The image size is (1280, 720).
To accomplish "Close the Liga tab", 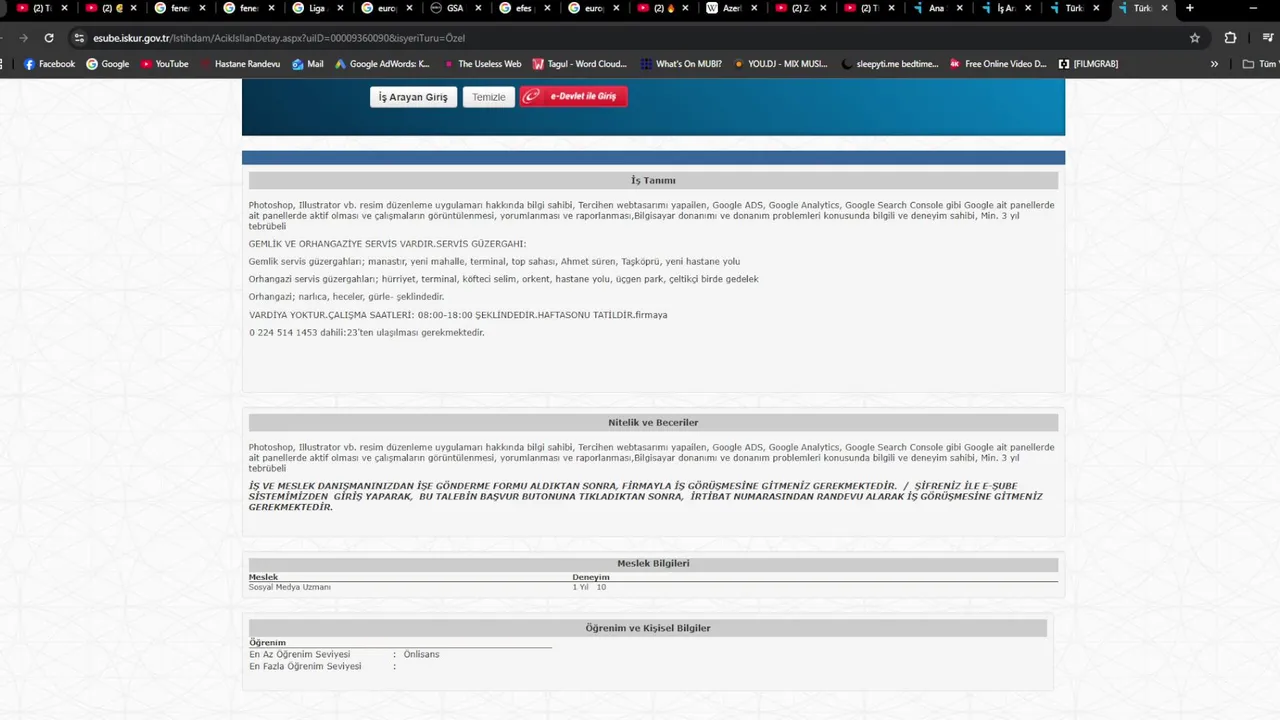I will 340,8.
